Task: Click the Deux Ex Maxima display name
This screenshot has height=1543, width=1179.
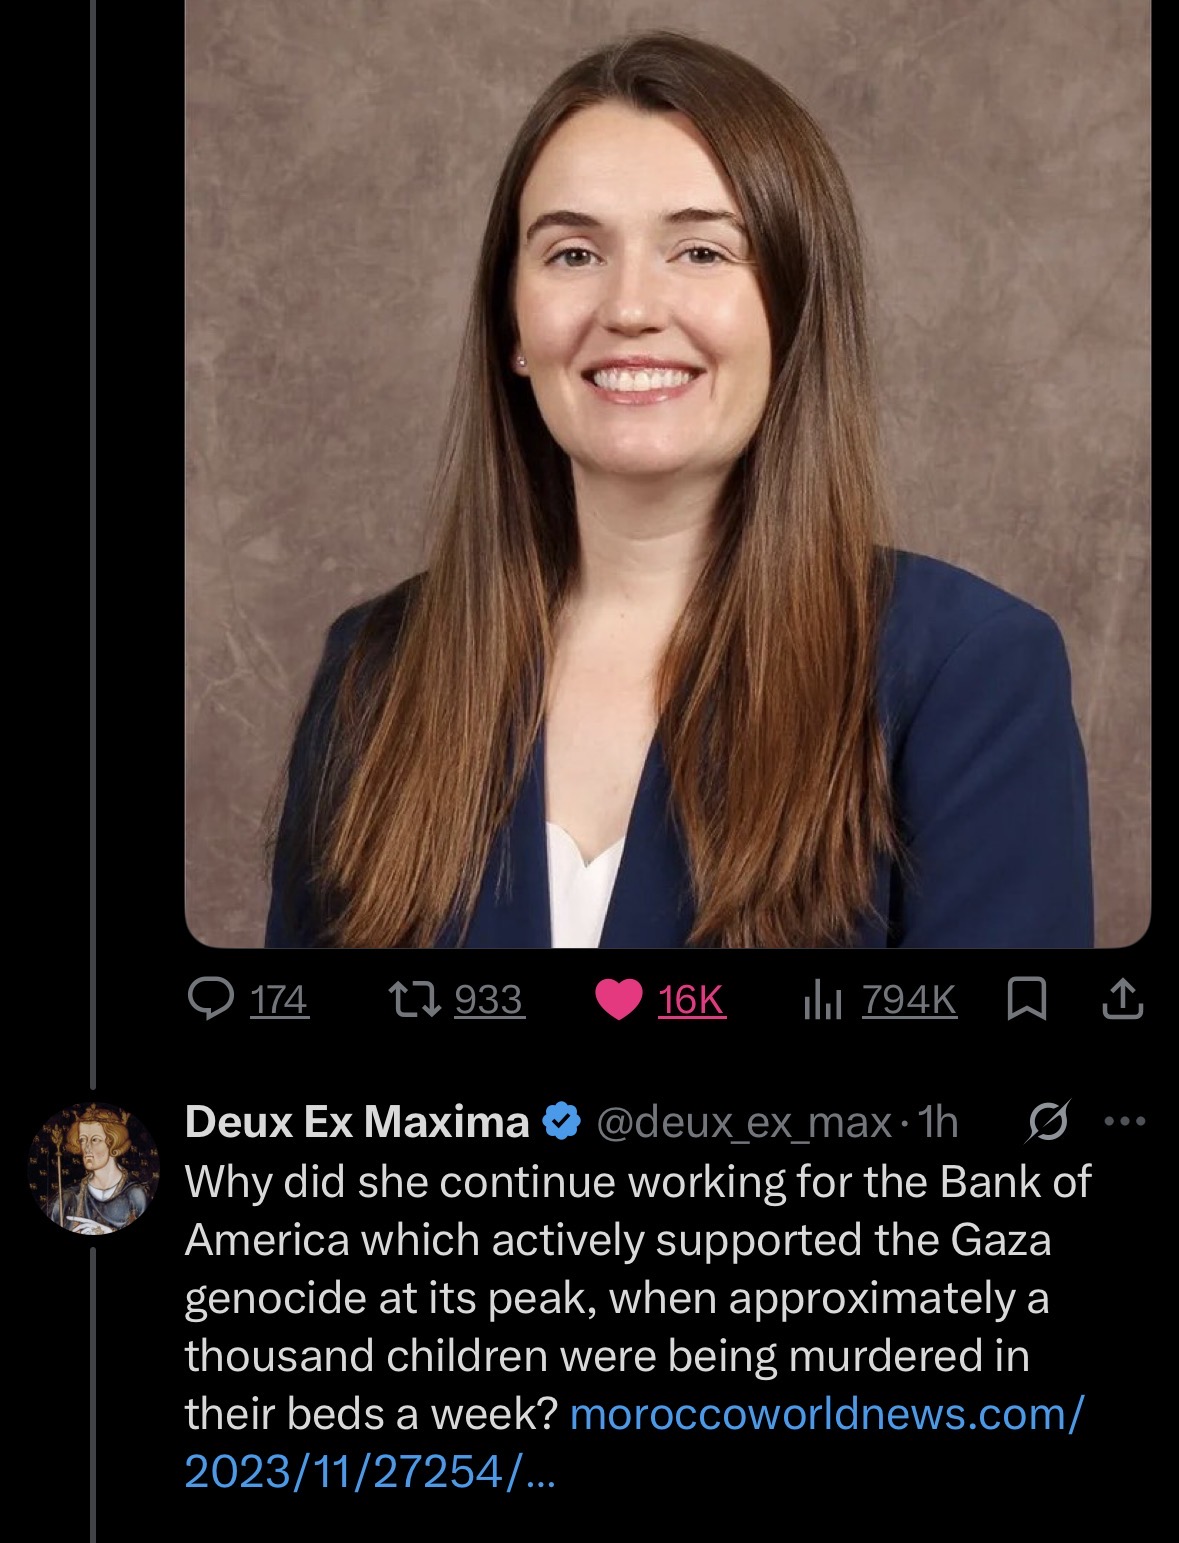Action: click(x=357, y=1122)
